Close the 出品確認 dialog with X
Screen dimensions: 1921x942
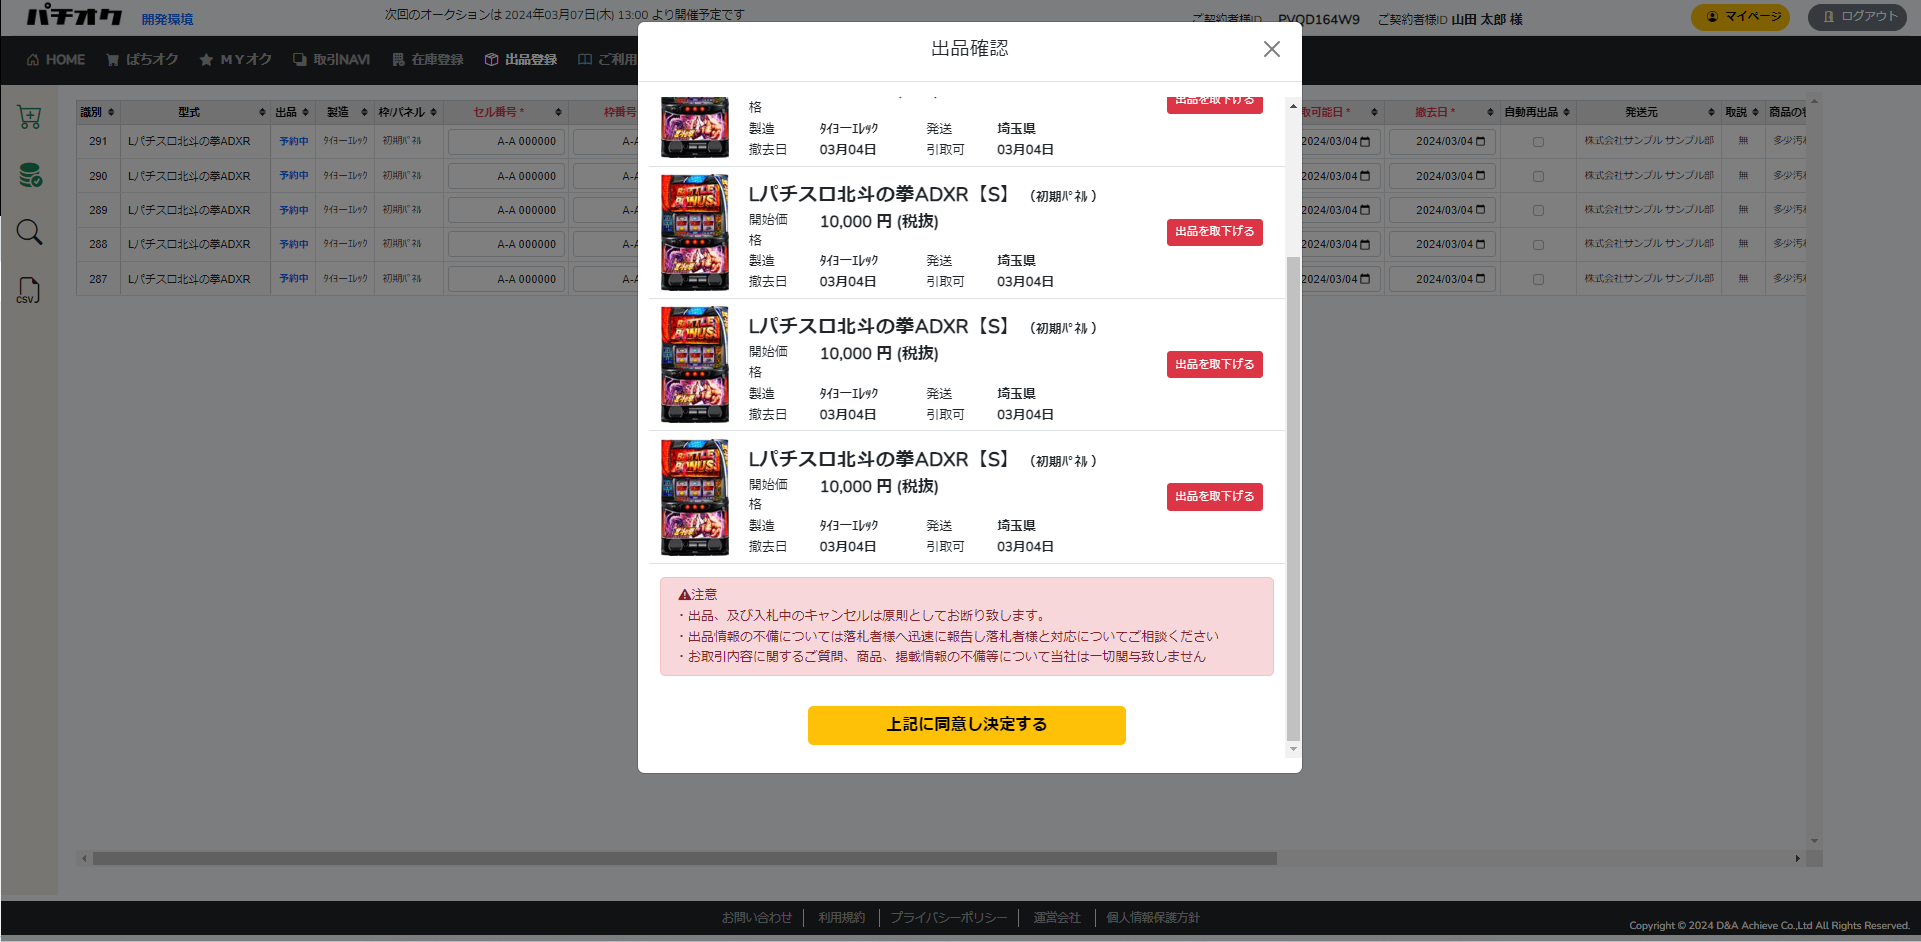click(x=1271, y=49)
